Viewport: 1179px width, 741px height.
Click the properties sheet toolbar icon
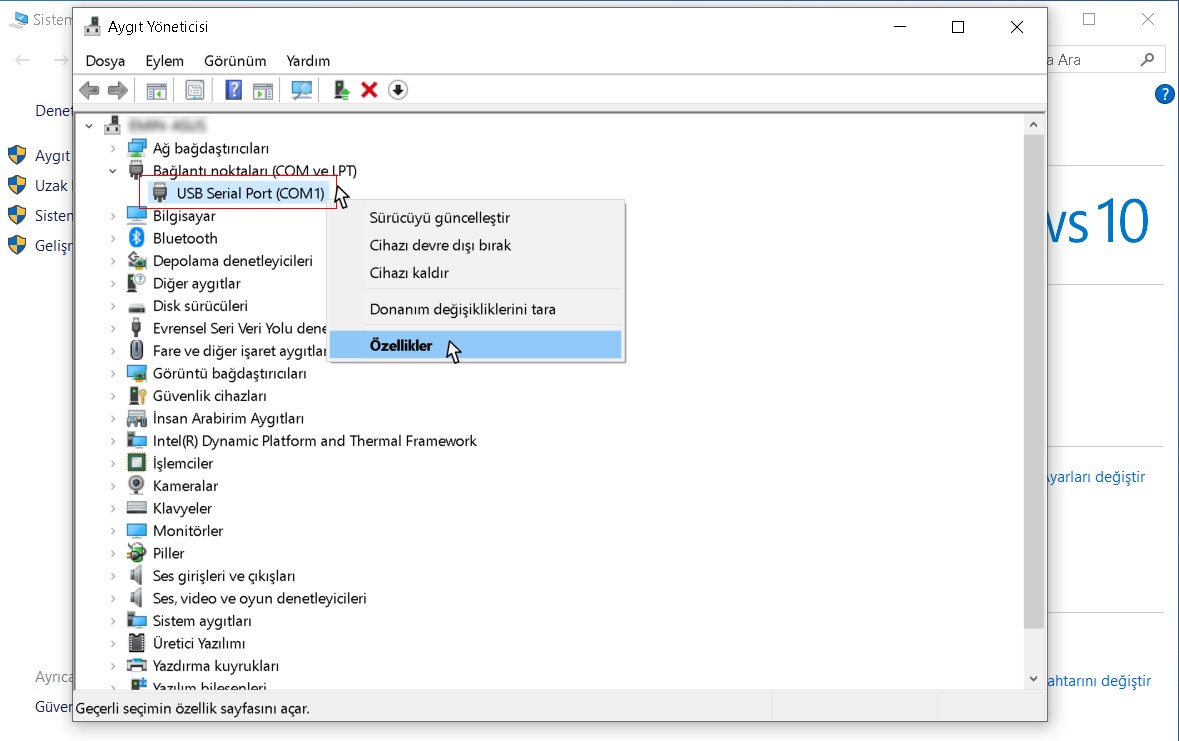(195, 90)
